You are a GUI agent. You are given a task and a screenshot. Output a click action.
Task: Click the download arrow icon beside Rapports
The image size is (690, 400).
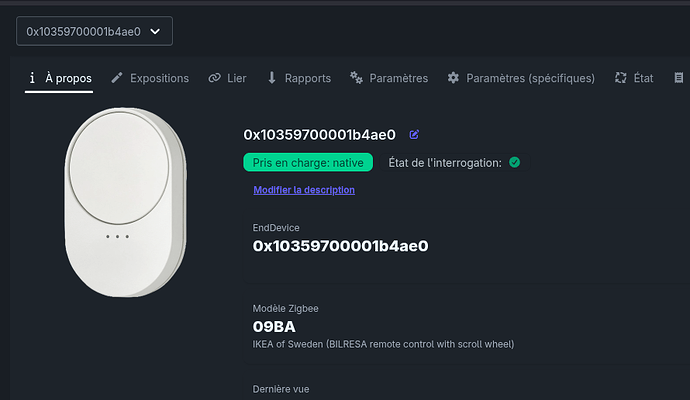(x=272, y=78)
